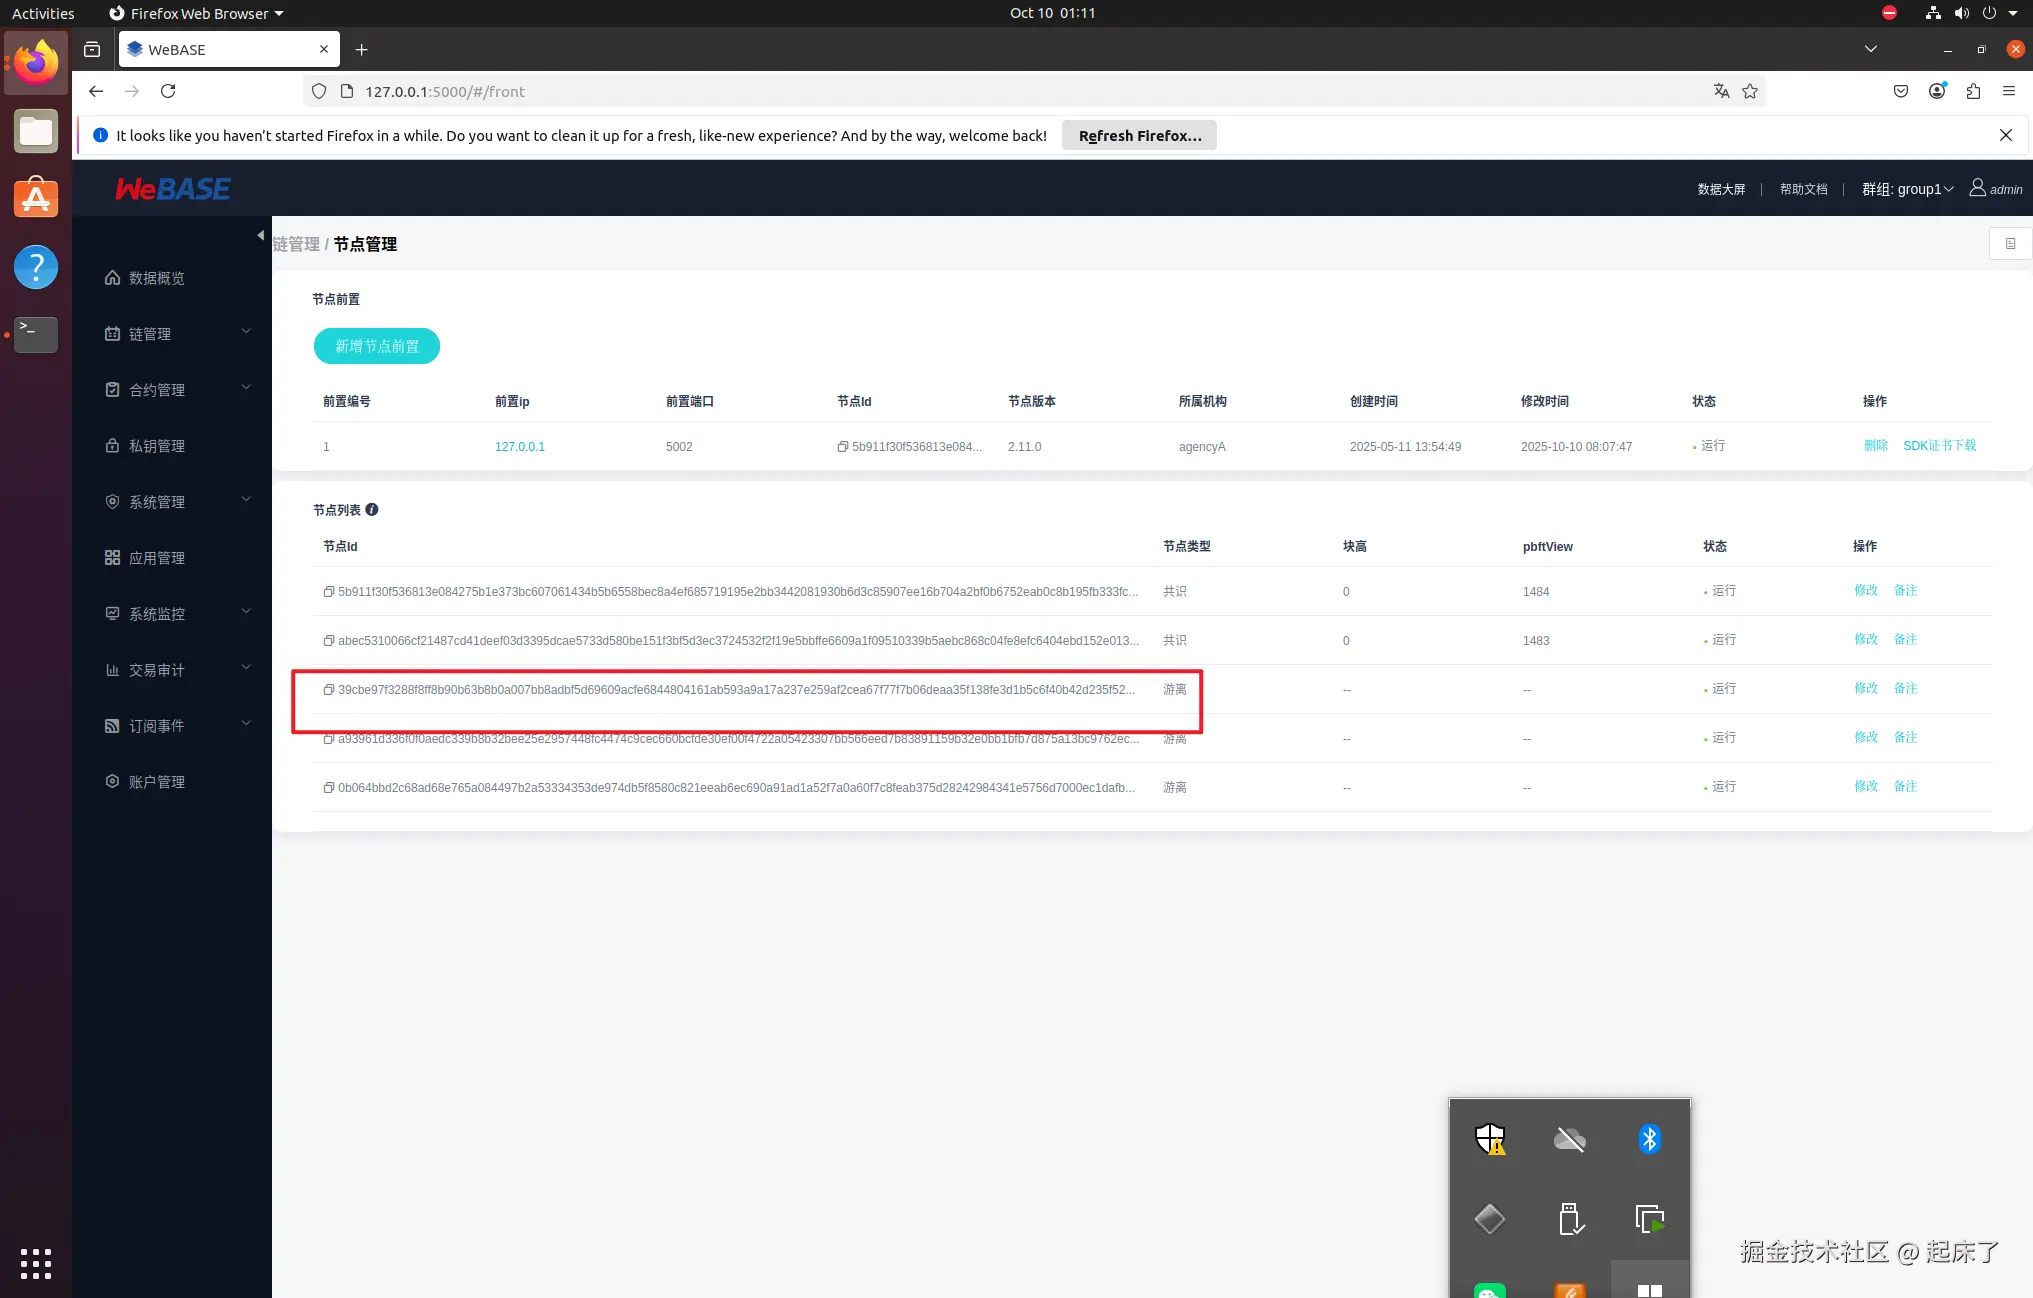Open 数据概览 in sidebar
Viewport: 2033px width, 1298px height.
click(157, 278)
